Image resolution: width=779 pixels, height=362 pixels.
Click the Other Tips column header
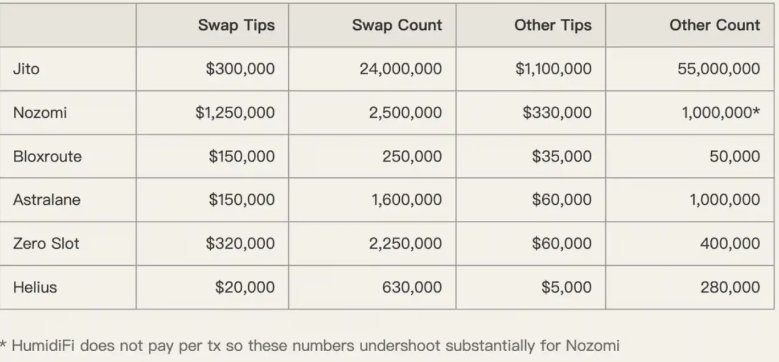[x=552, y=25]
